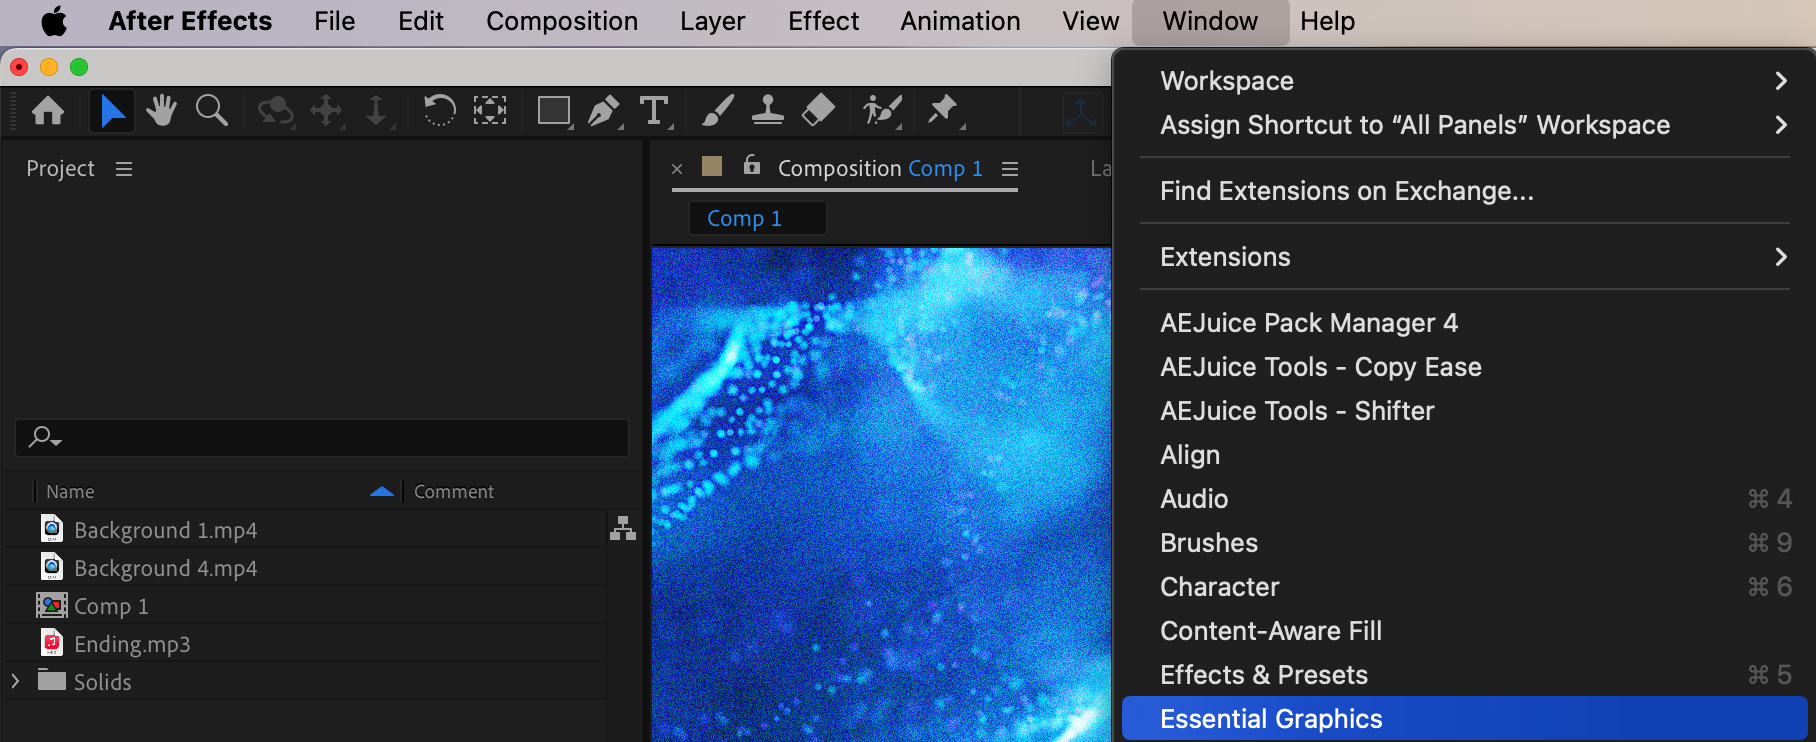Select the Zoom magnifier tool

[211, 110]
